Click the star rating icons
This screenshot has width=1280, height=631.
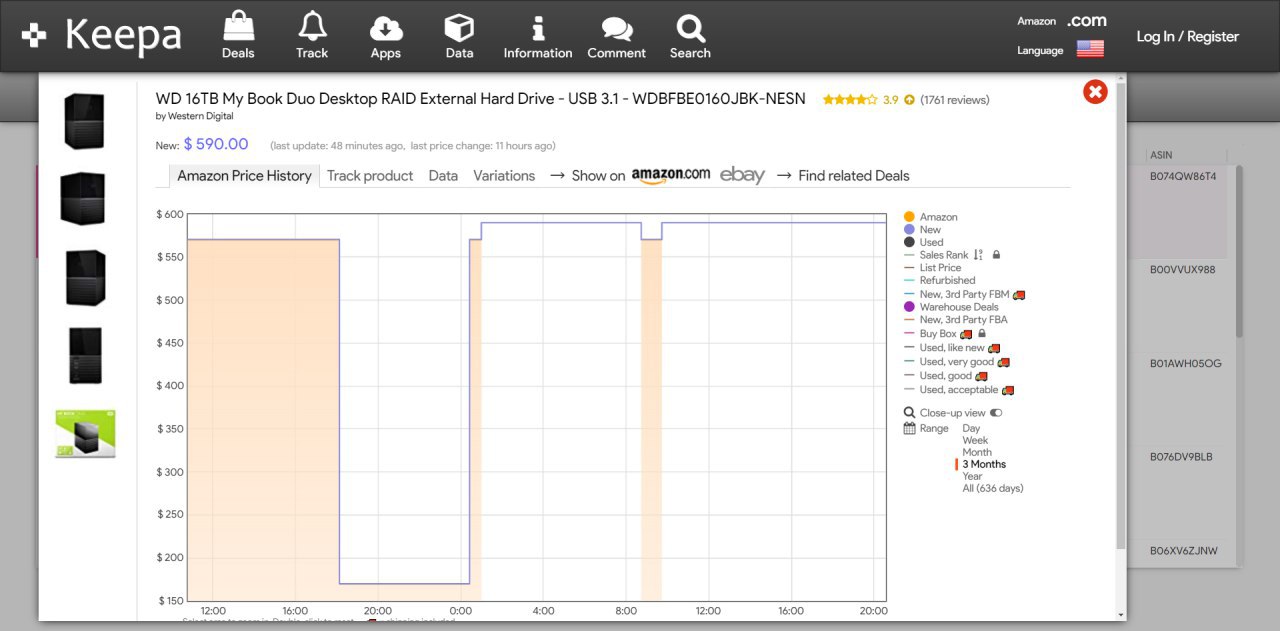point(850,100)
